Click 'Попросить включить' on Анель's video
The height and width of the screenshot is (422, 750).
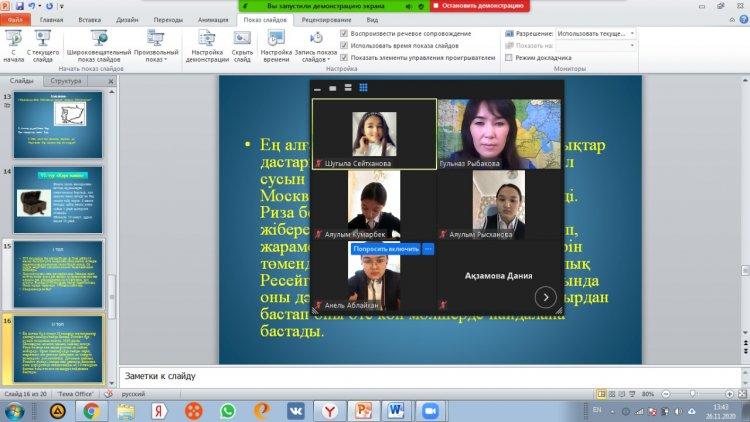point(386,248)
